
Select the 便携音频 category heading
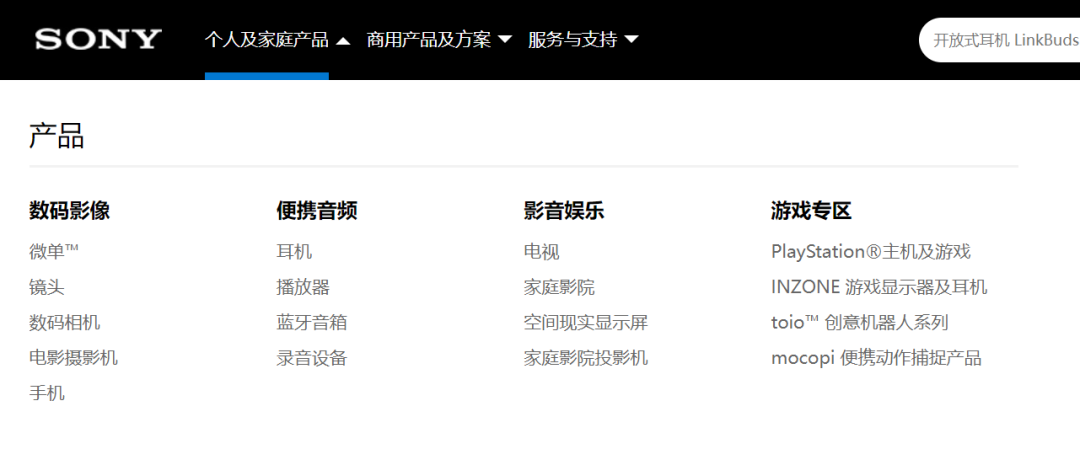(317, 211)
